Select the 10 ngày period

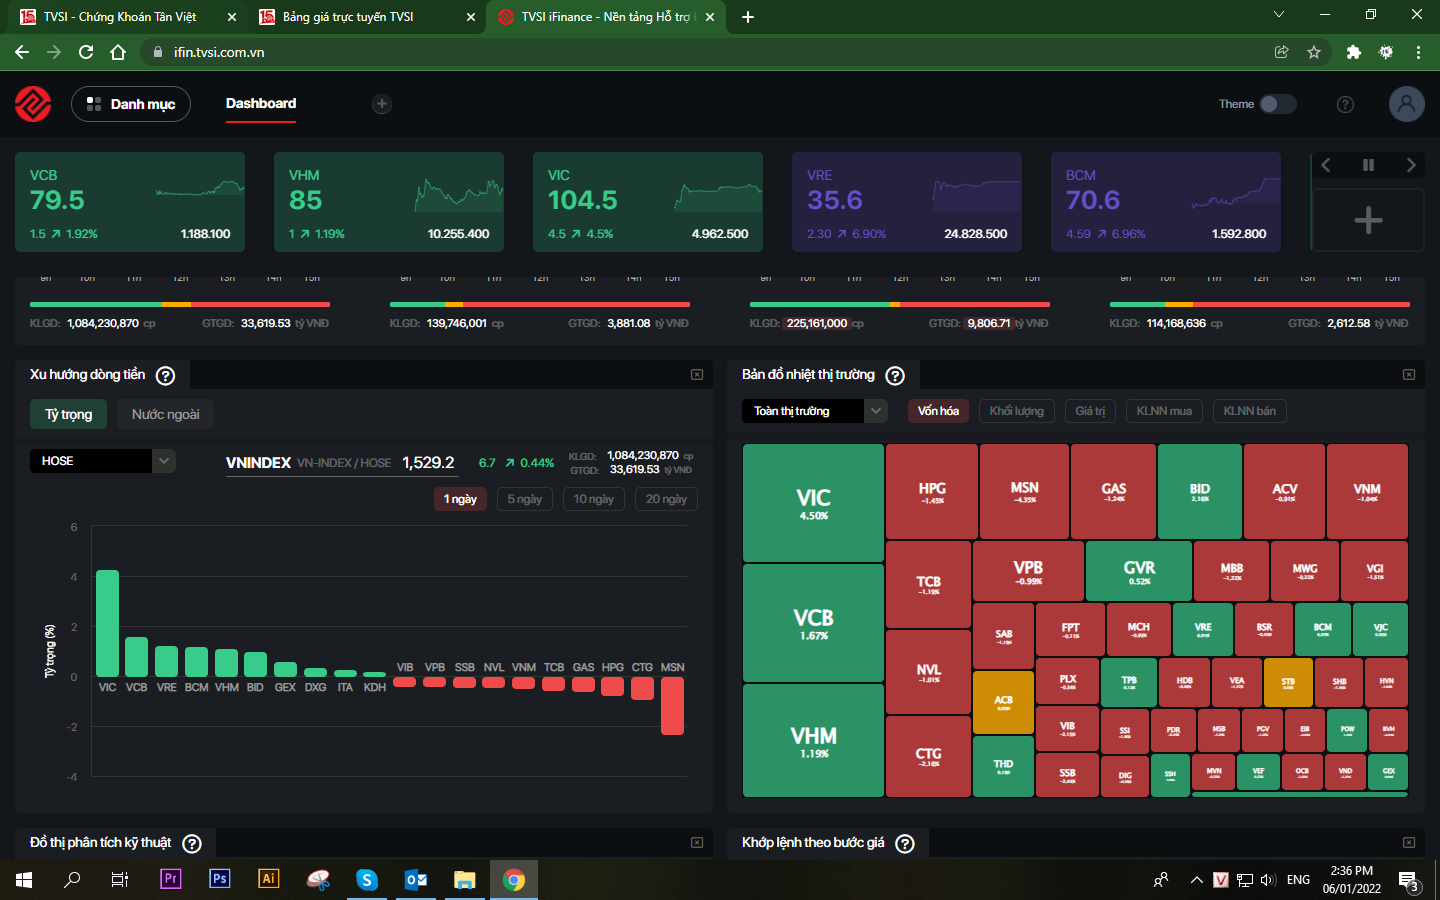click(594, 499)
